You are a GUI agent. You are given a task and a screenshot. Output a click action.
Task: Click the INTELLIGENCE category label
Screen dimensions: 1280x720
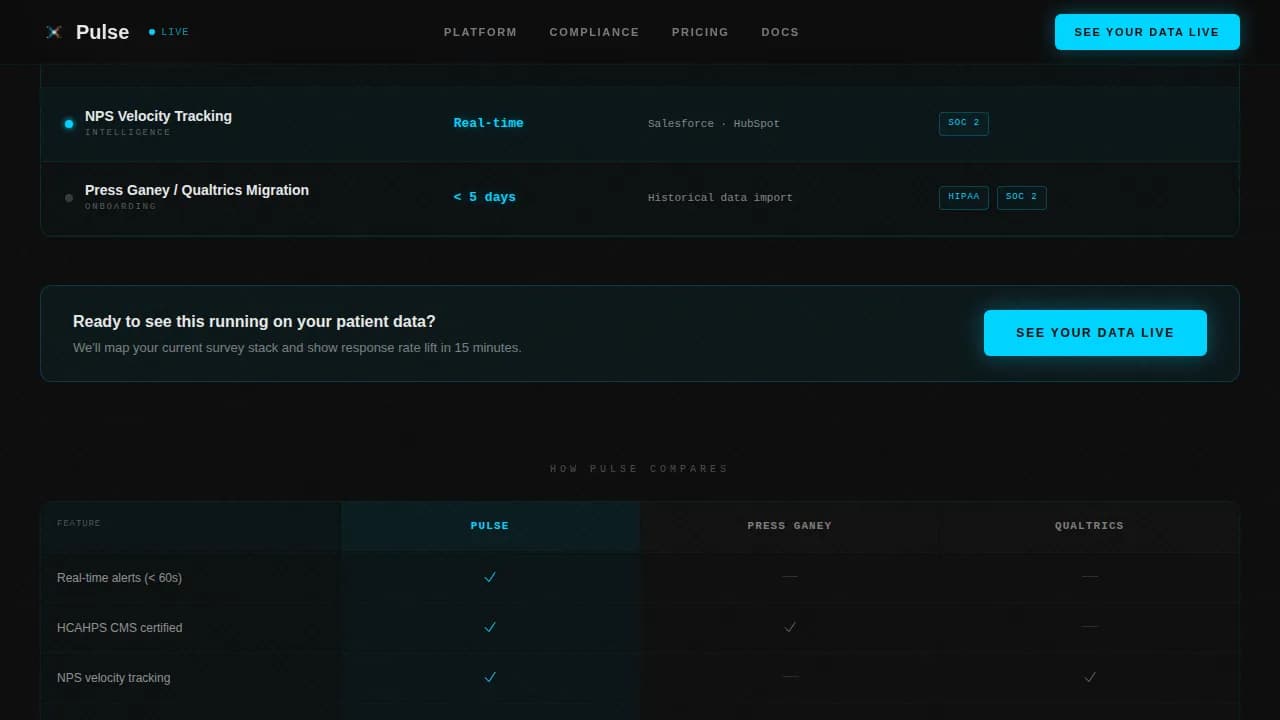tap(128, 132)
